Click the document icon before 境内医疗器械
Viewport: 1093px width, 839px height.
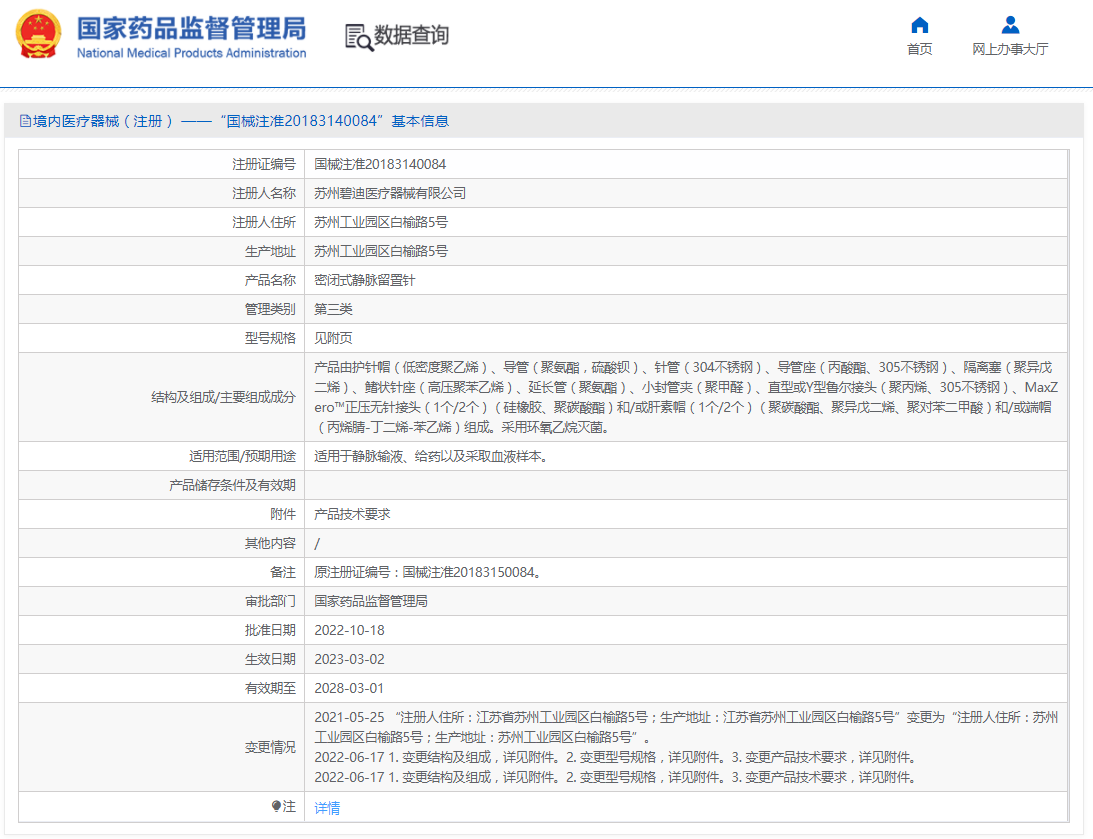pyautogui.click(x=25, y=121)
